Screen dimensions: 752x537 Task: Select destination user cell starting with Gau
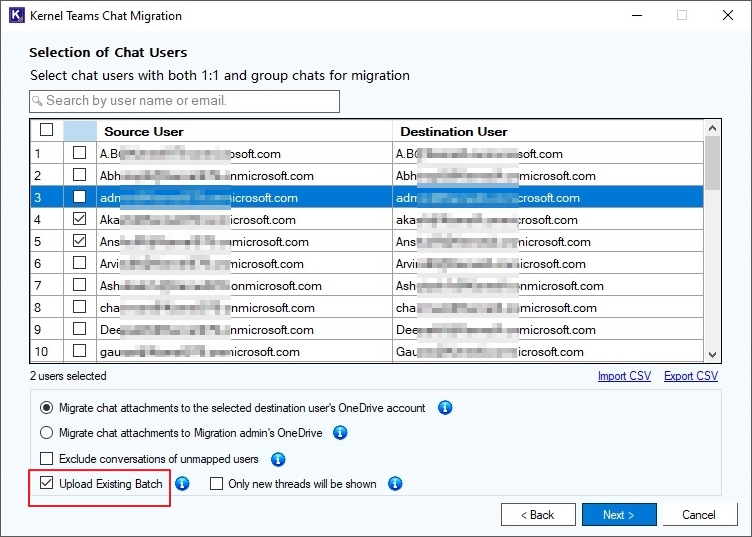pyautogui.click(x=548, y=352)
